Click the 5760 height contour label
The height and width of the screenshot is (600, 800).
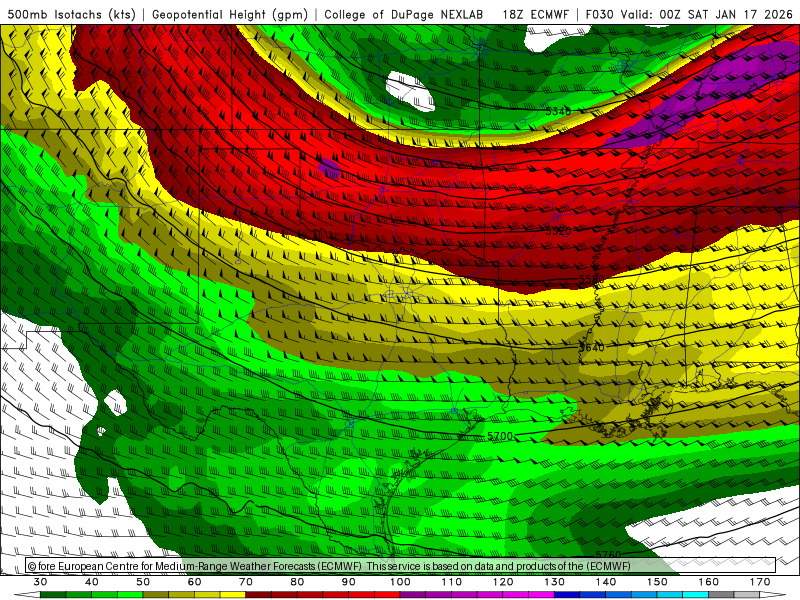(608, 554)
